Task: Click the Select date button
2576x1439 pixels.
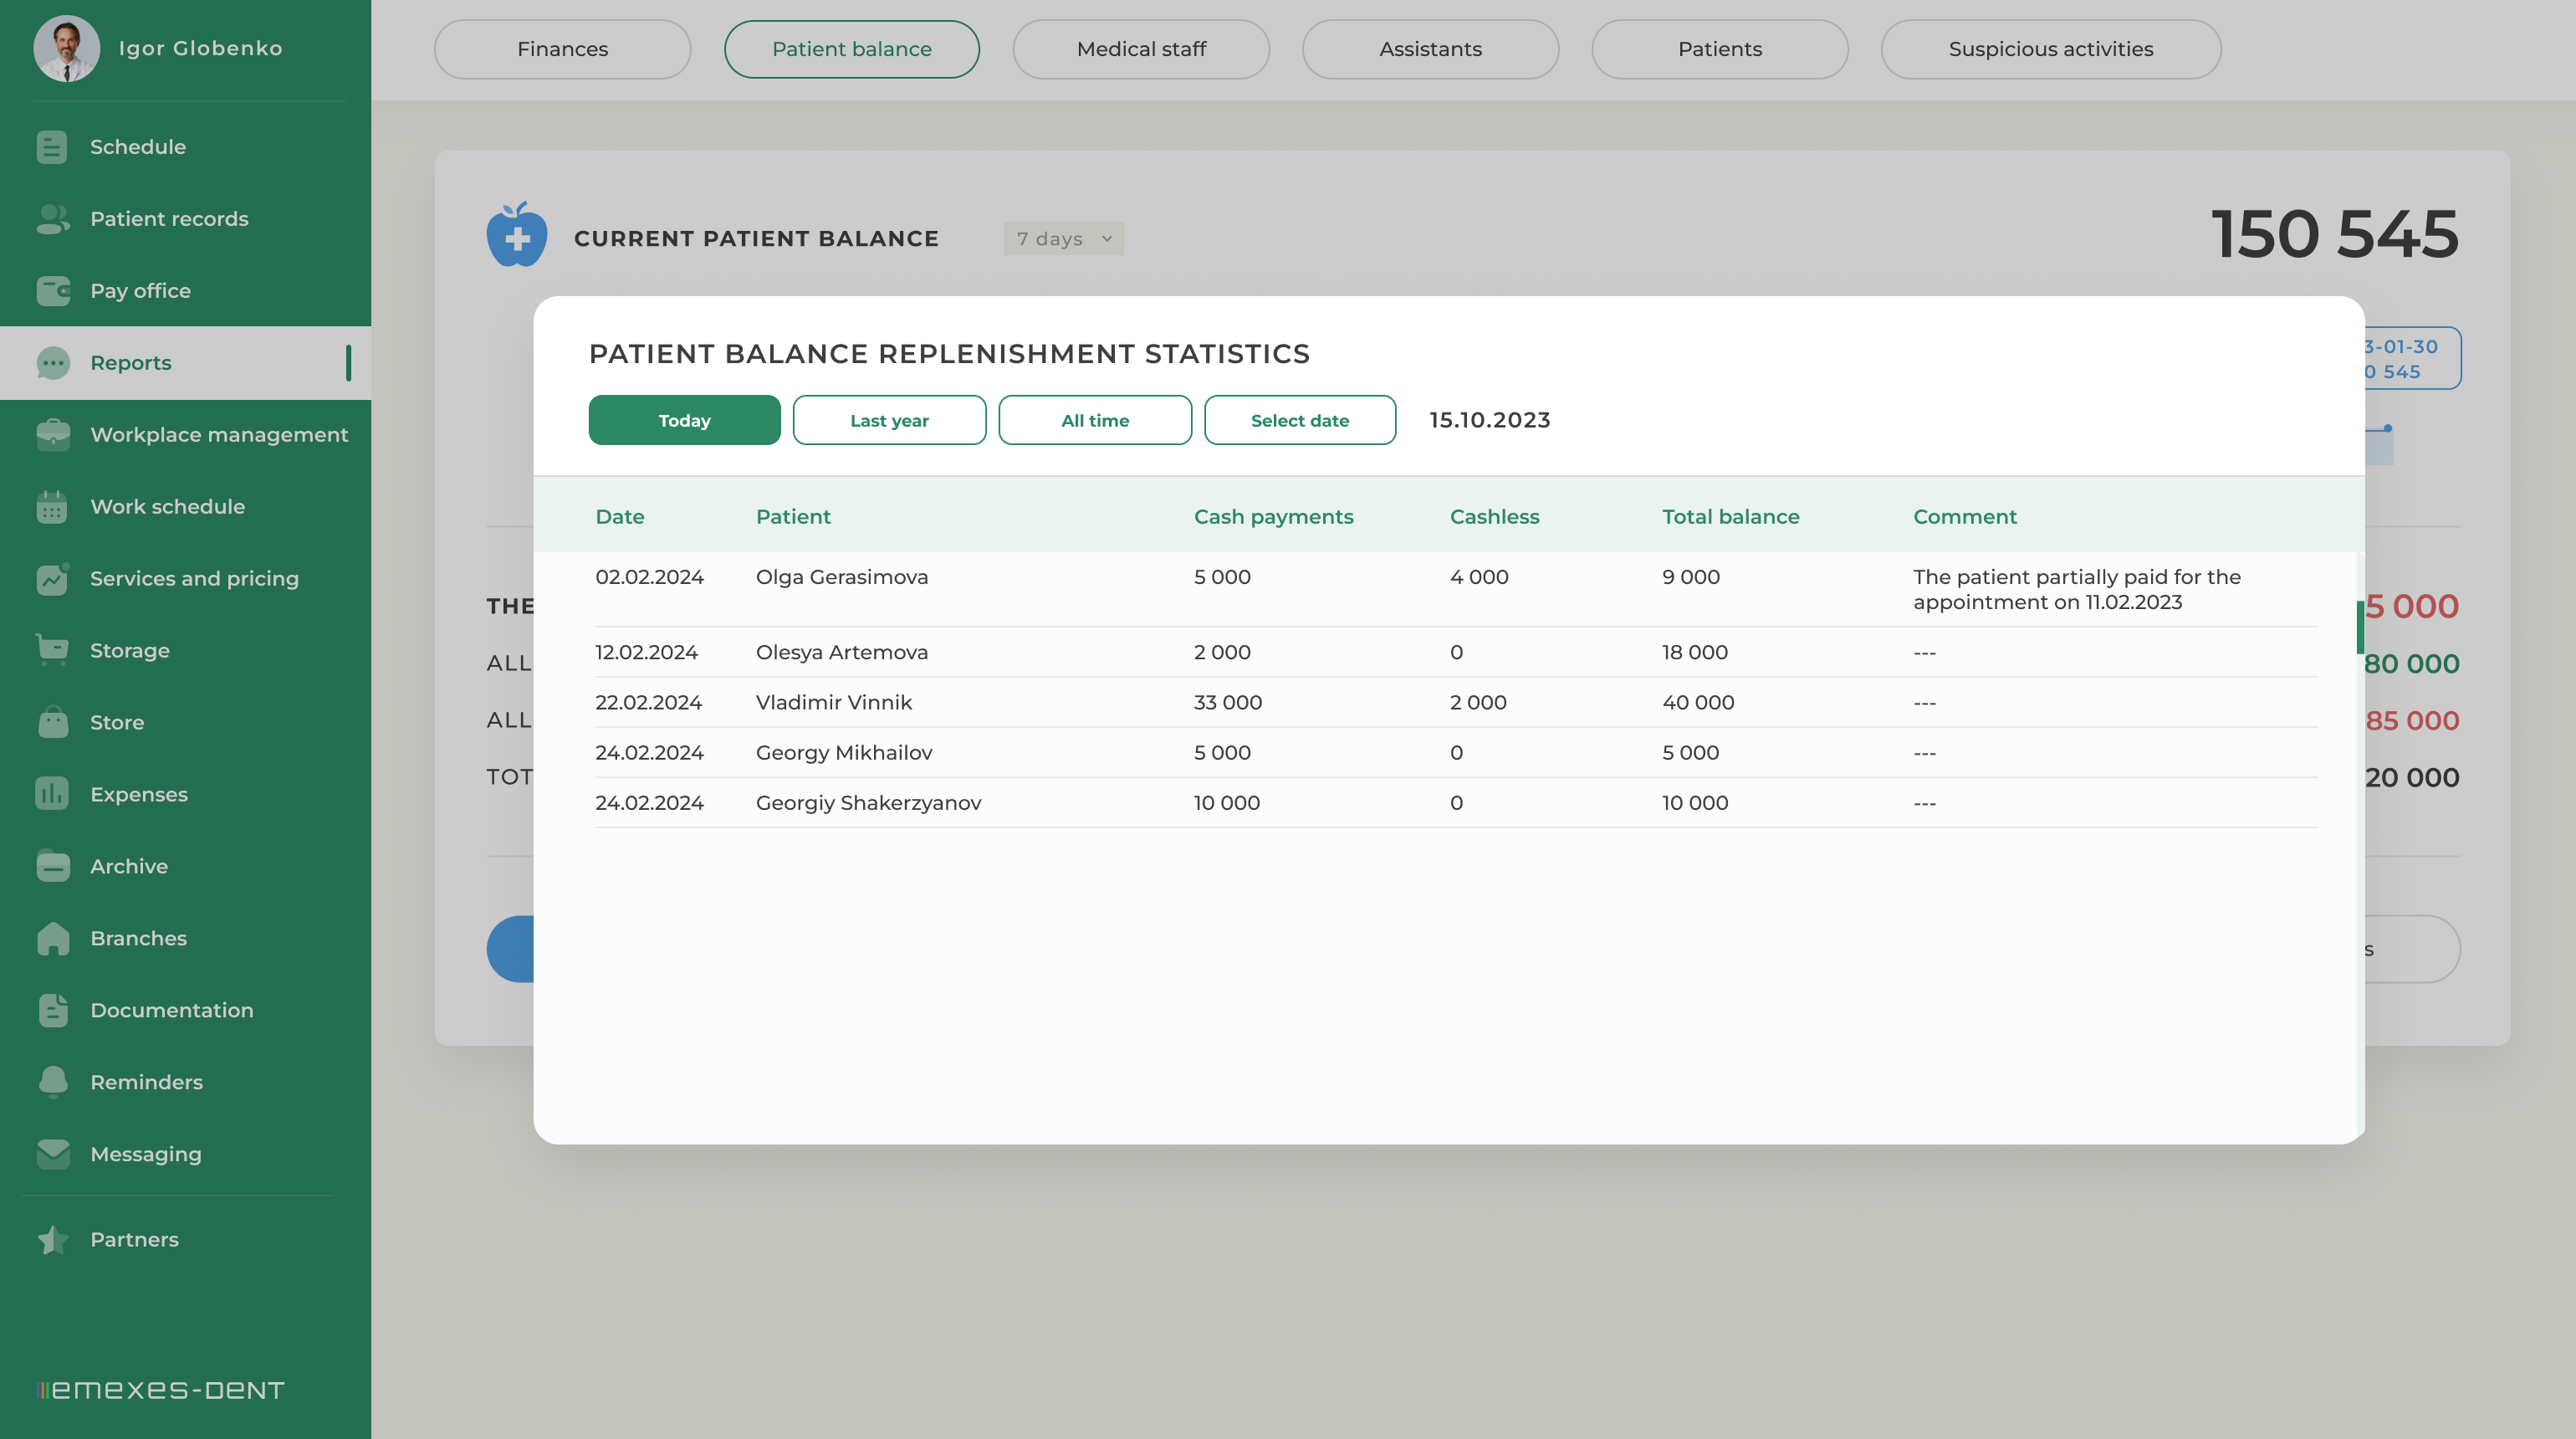Action: [x=1300, y=420]
